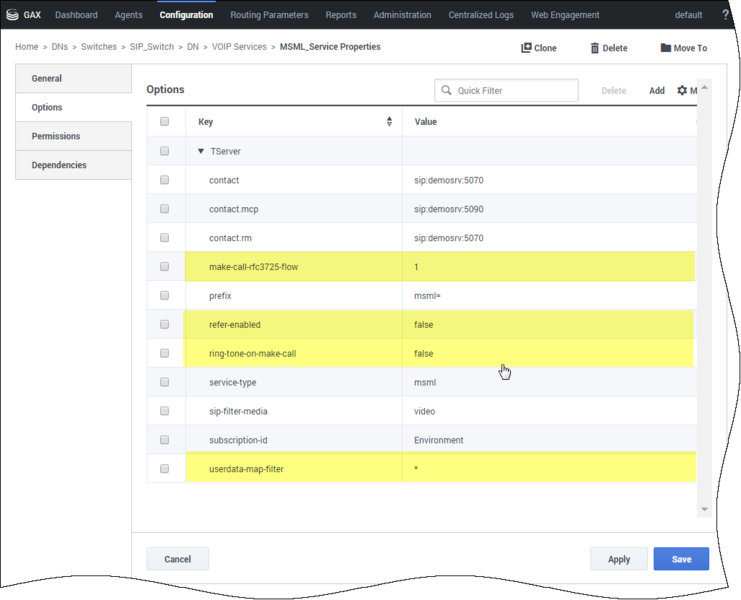Select the ring-tone-on-make-call key
Image resolution: width=741 pixels, height=600 pixels.
tap(252, 353)
